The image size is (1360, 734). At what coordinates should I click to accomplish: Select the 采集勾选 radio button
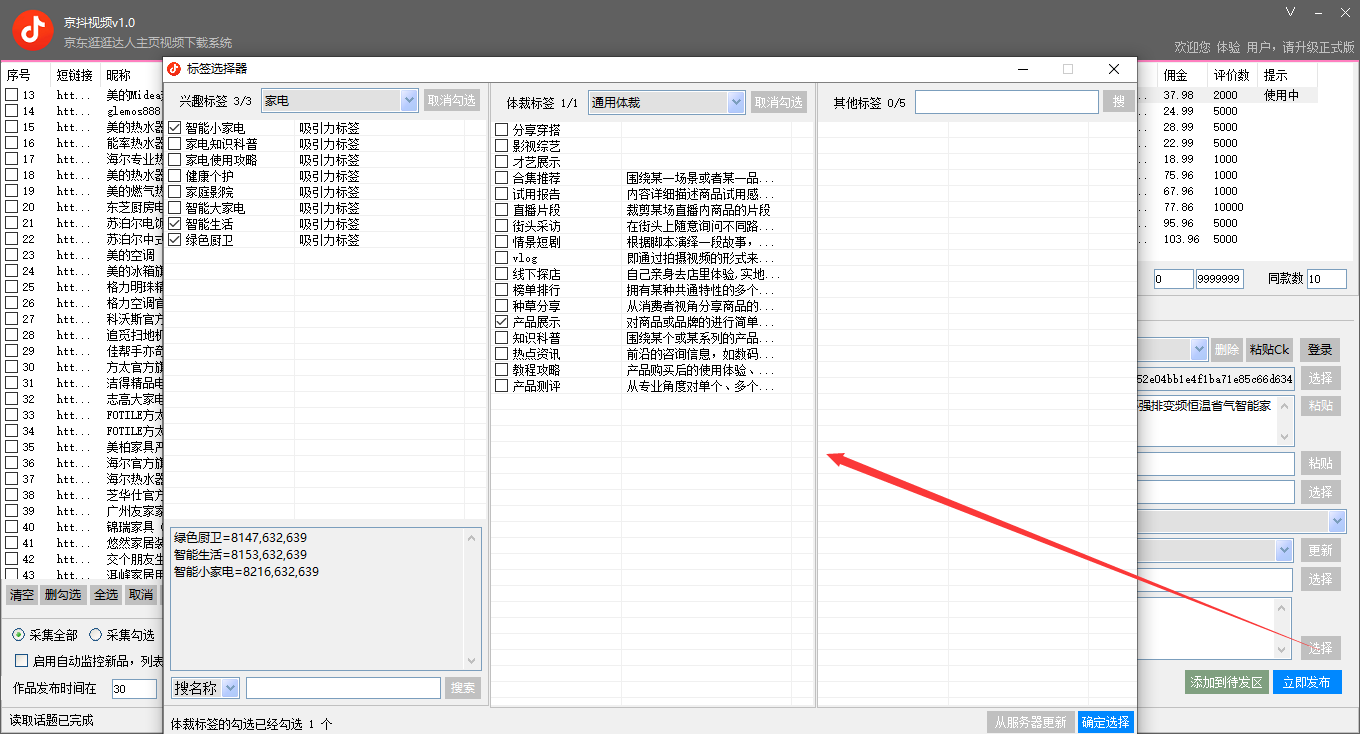tap(96, 635)
